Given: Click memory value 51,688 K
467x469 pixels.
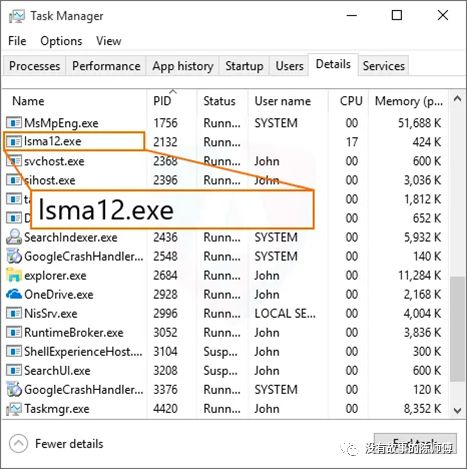Looking at the screenshot, I should tap(419, 123).
